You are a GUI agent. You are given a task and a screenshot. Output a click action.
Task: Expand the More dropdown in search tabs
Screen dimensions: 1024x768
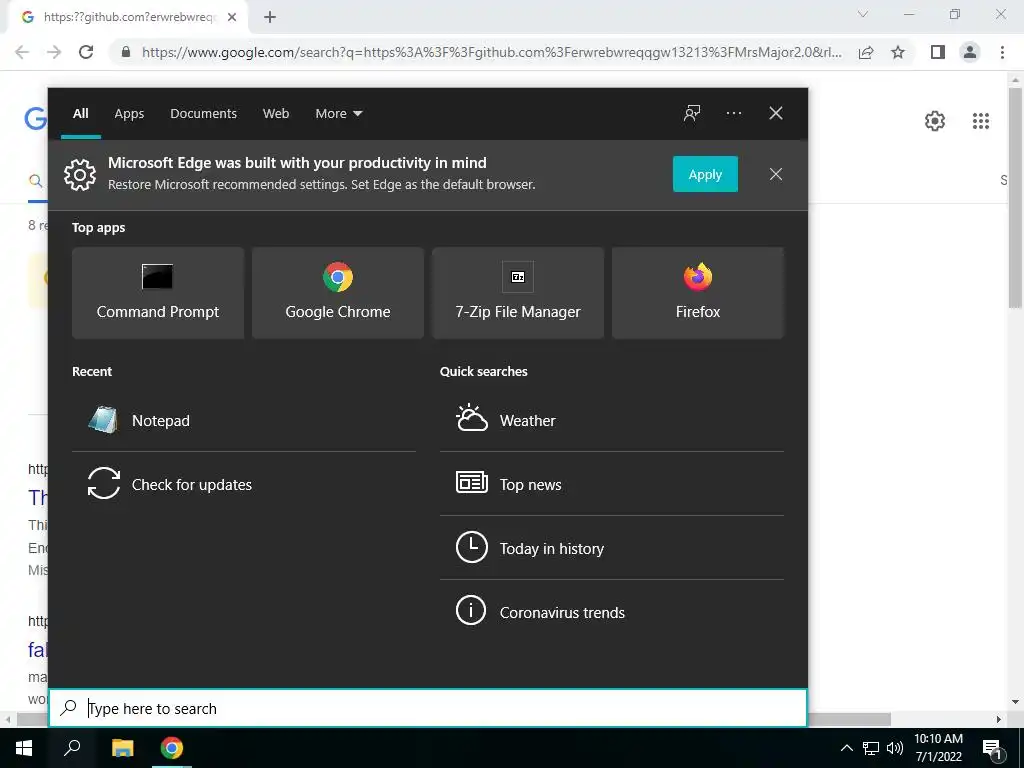click(x=338, y=114)
